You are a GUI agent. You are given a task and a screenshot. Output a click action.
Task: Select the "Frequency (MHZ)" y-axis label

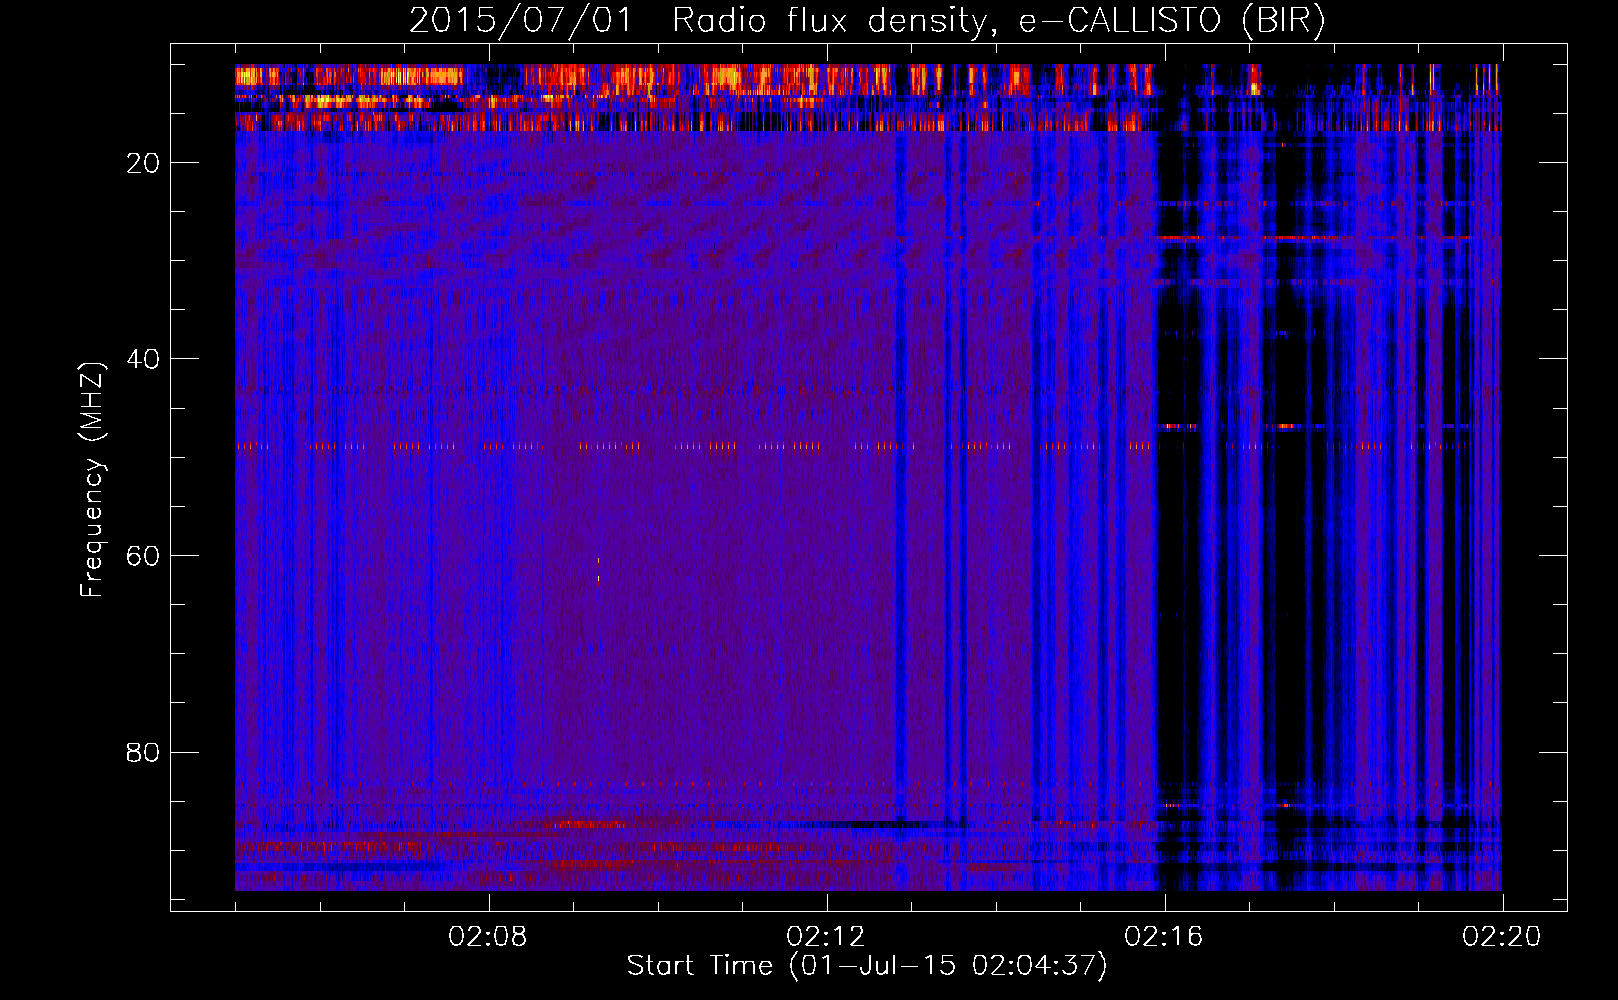coord(92,480)
